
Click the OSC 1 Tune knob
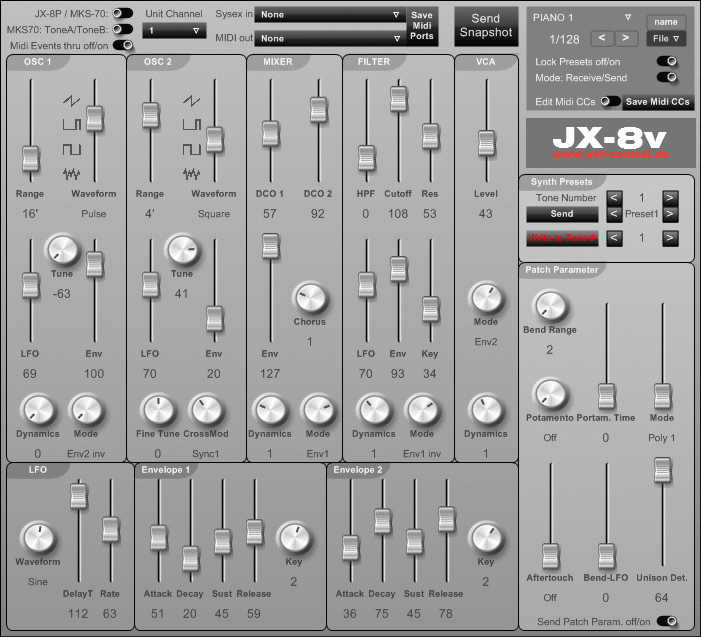point(62,250)
